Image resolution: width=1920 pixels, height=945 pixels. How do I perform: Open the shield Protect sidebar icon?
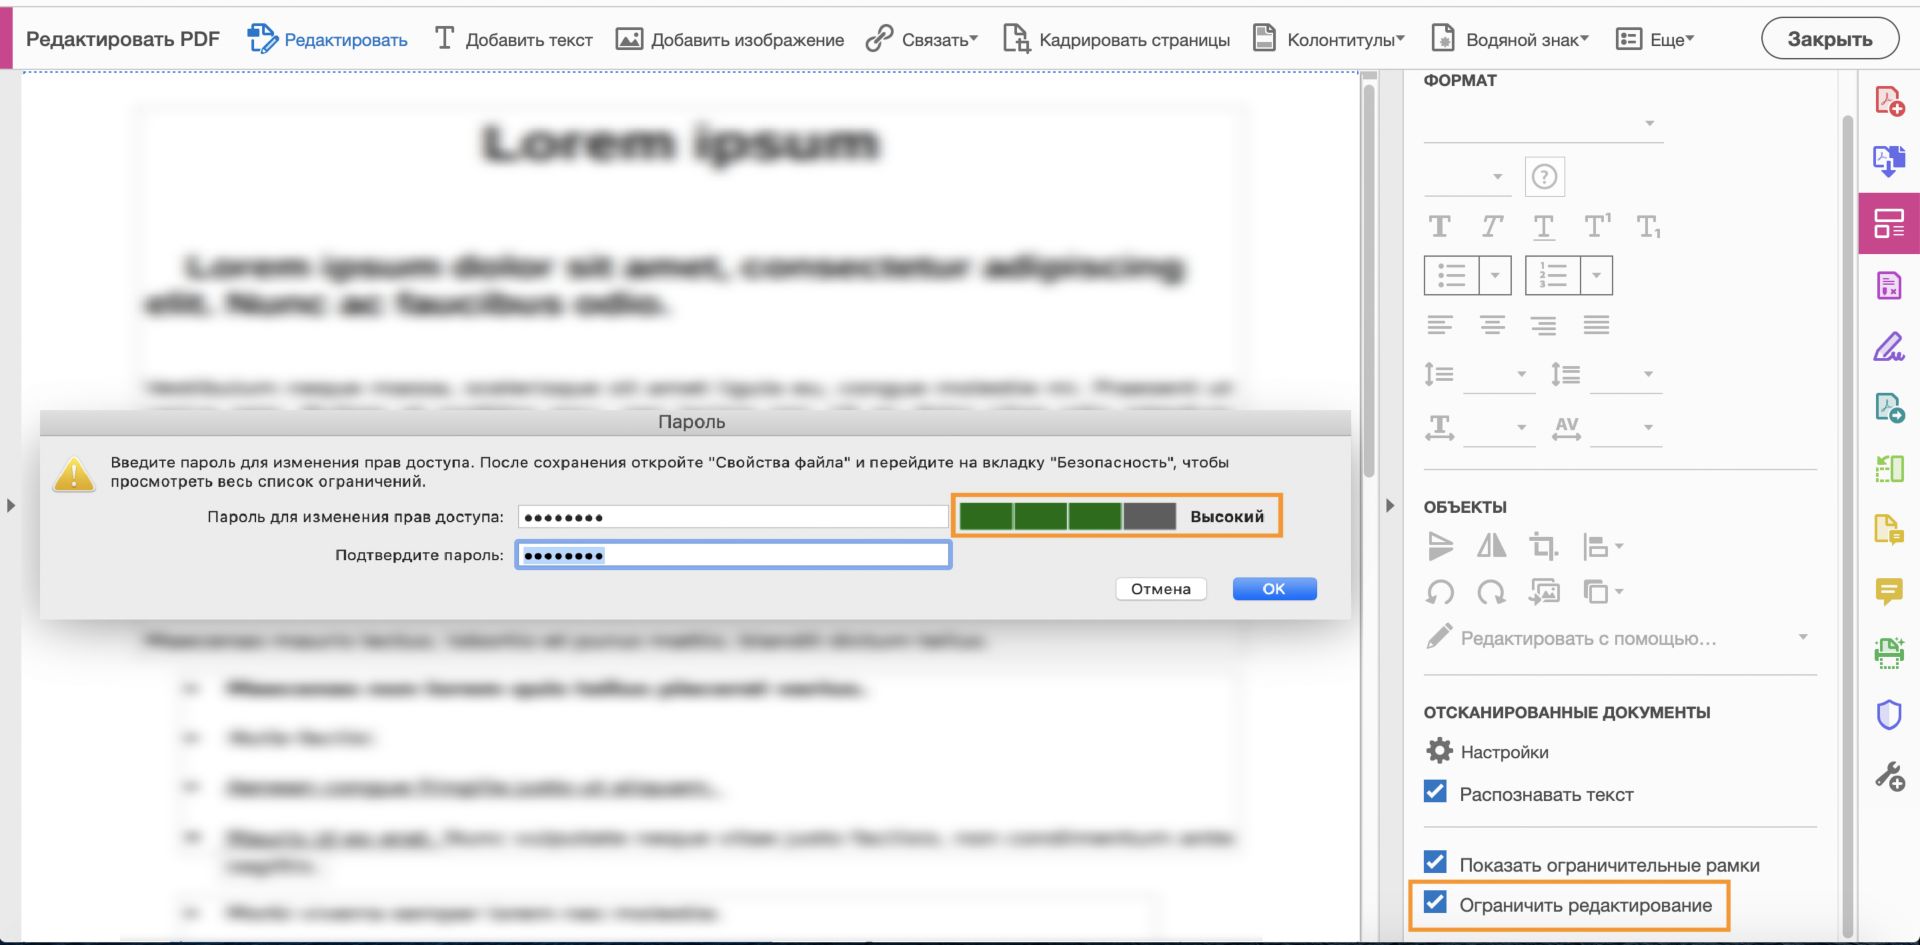(1889, 715)
